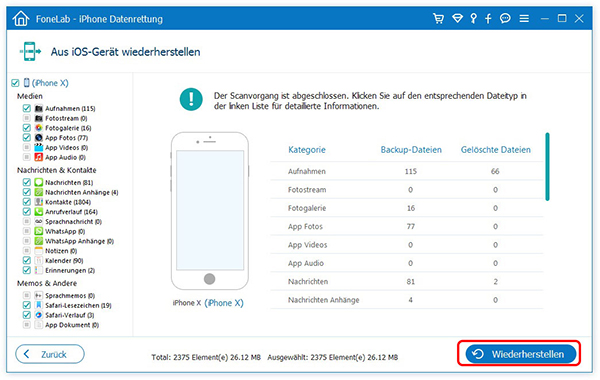This screenshot has width=600, height=380.
Task: Select the App Videos table row
Action: click(x=407, y=245)
